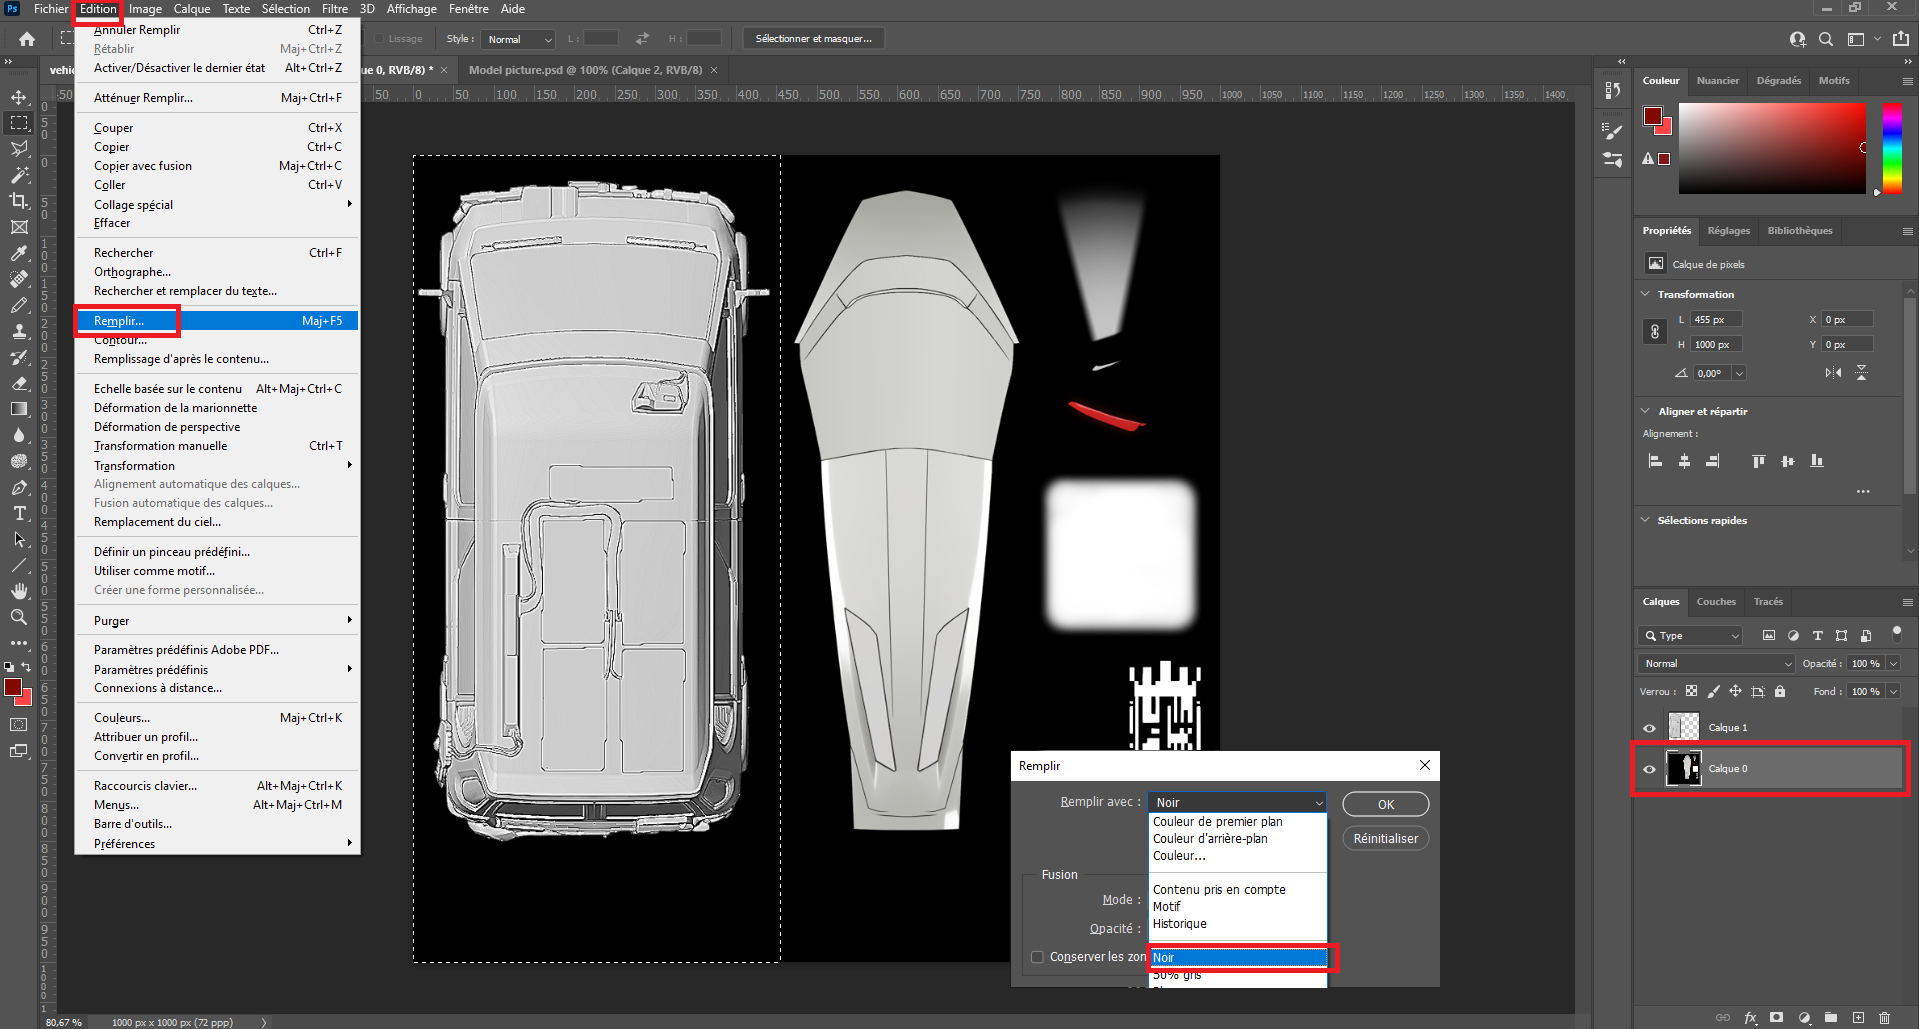Open the Style dropdown in options bar
The height and width of the screenshot is (1029, 1919).
tap(518, 39)
